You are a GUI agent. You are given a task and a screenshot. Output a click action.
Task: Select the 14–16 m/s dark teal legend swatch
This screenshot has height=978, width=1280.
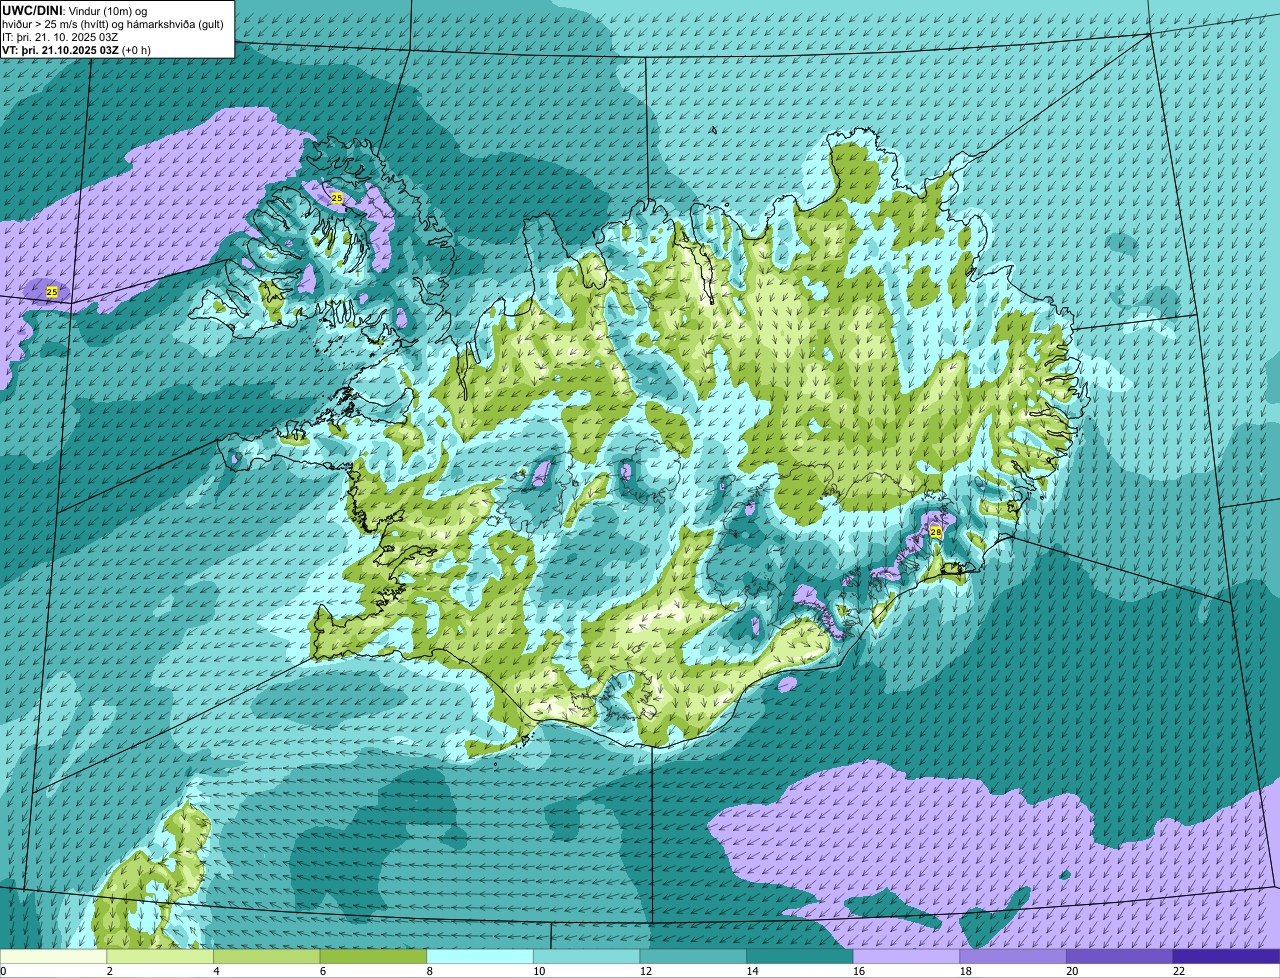800,956
